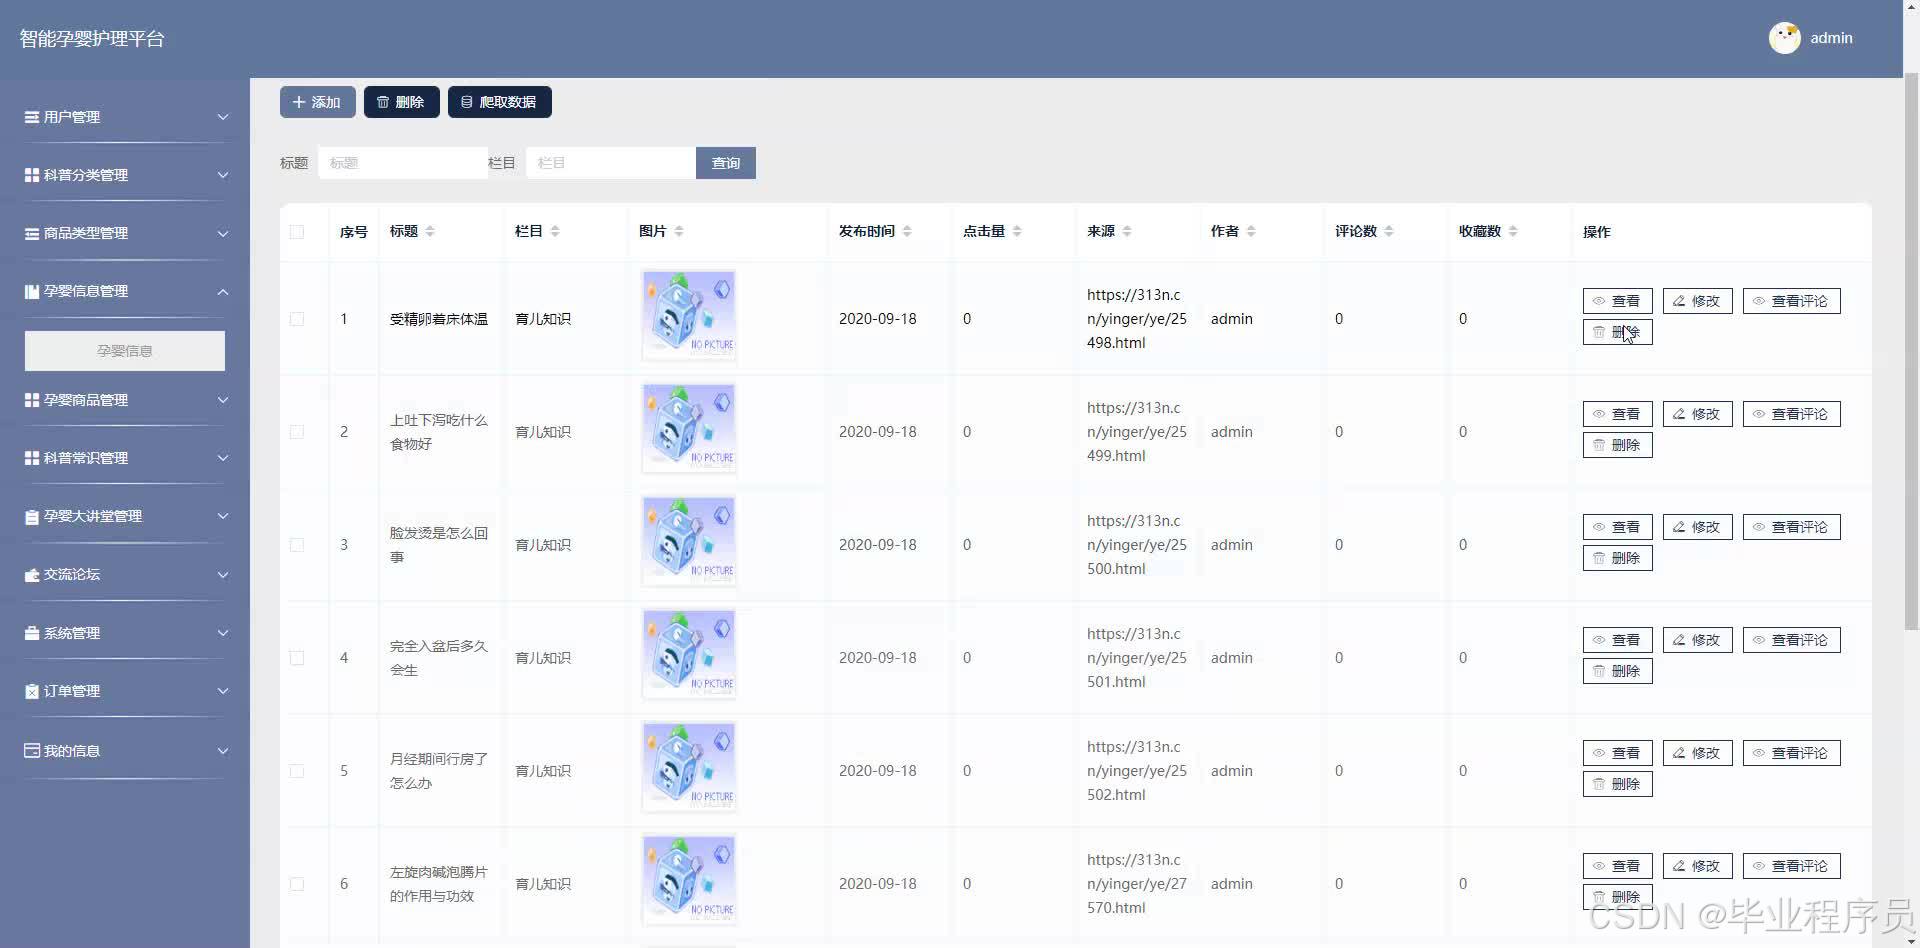Click the 系统管理 briefcase icon
The image size is (1920, 948).
coord(32,633)
